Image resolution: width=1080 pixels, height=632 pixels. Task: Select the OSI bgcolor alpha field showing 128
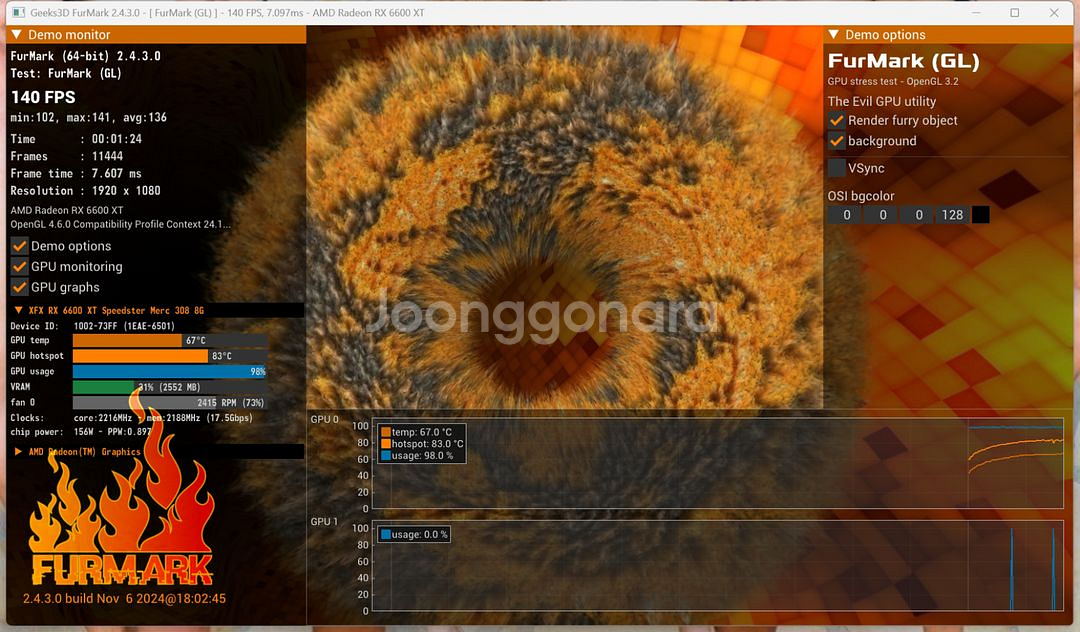point(952,215)
